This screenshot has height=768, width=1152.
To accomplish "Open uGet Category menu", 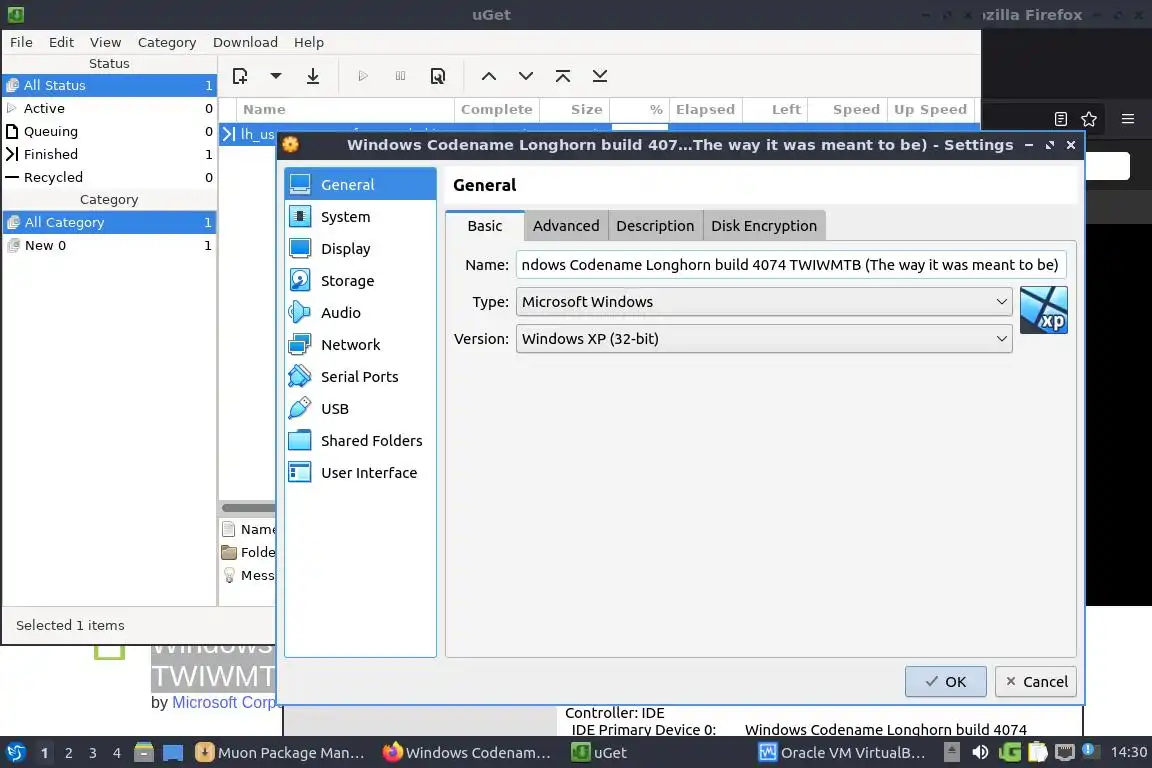I will 167,43.
